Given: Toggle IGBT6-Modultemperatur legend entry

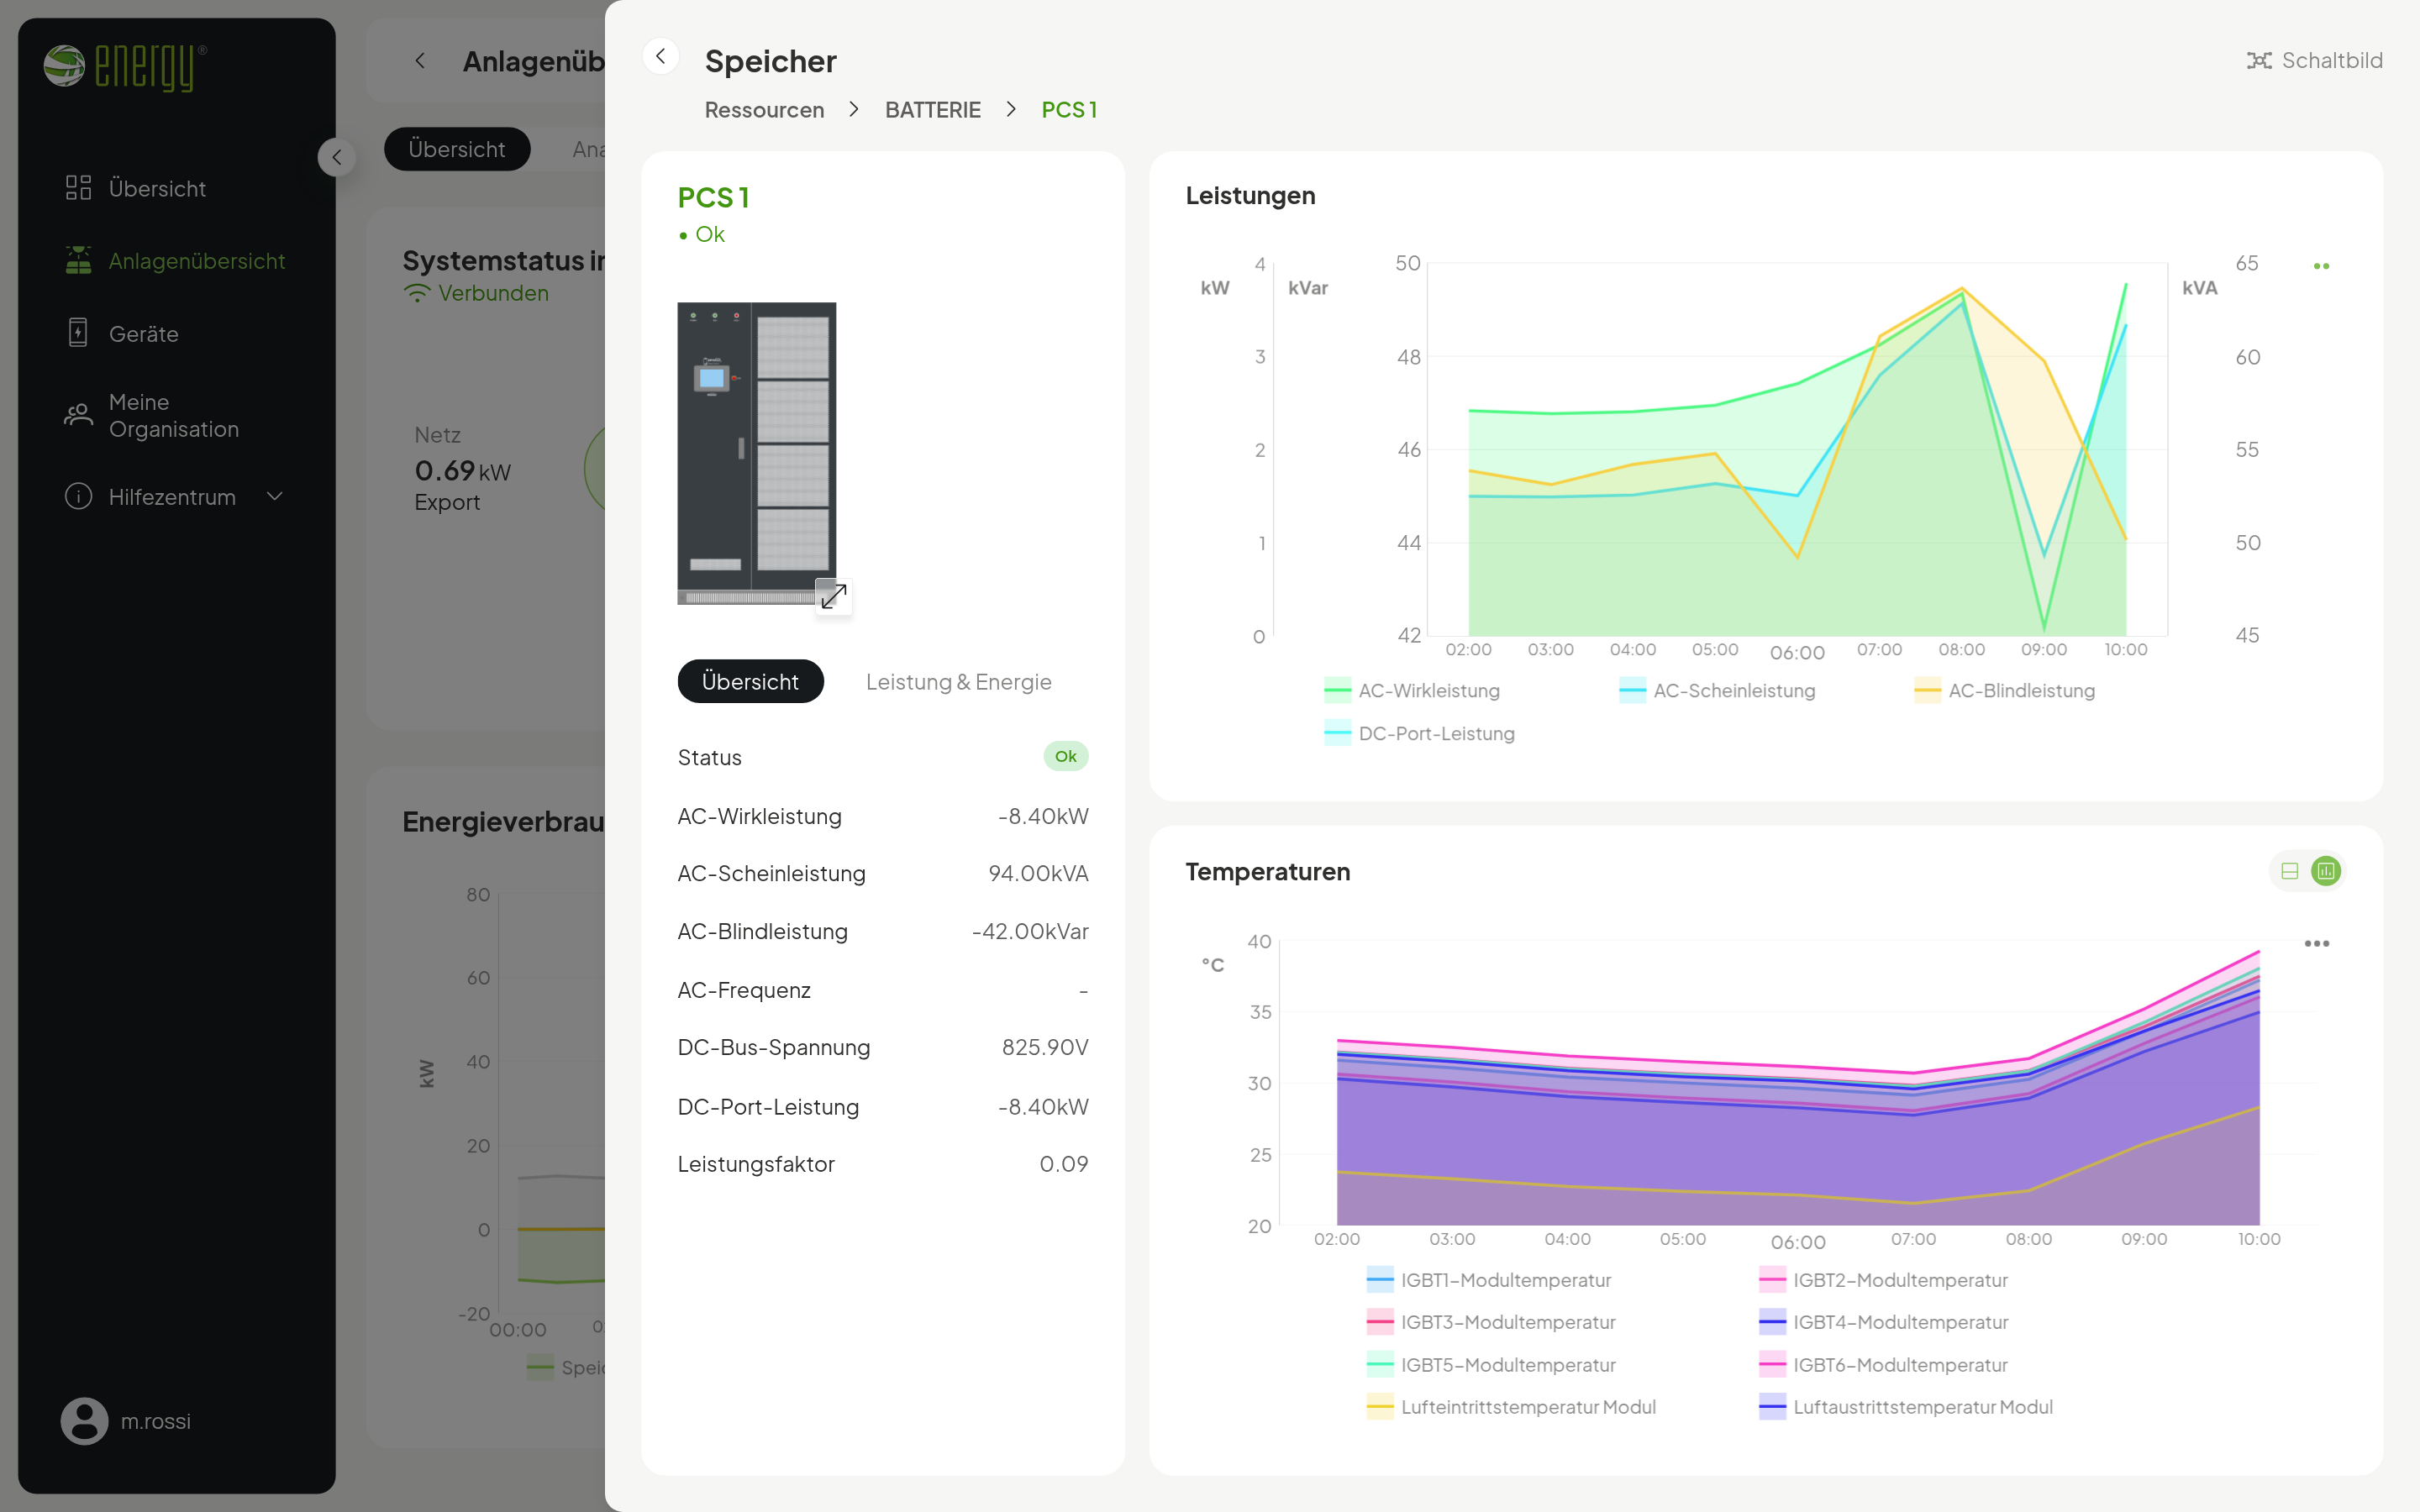Looking at the screenshot, I should point(1882,1365).
